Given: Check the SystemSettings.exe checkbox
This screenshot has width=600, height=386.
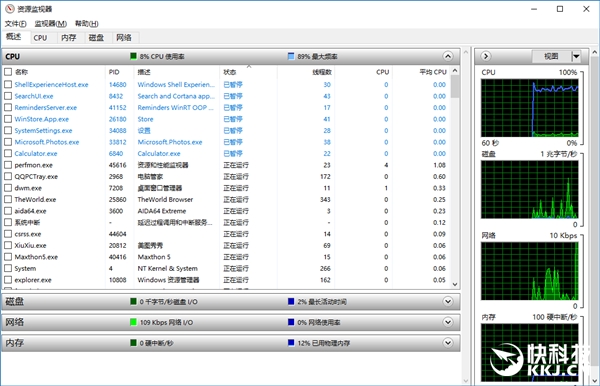Looking at the screenshot, I should click(8, 130).
